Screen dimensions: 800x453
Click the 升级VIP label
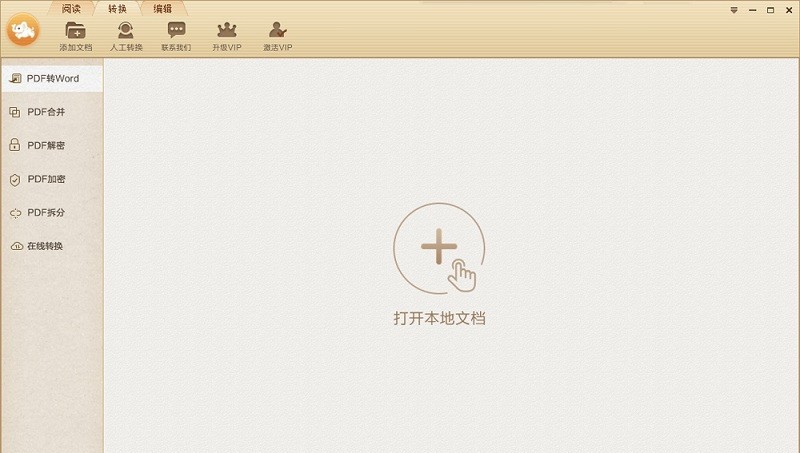[x=227, y=47]
